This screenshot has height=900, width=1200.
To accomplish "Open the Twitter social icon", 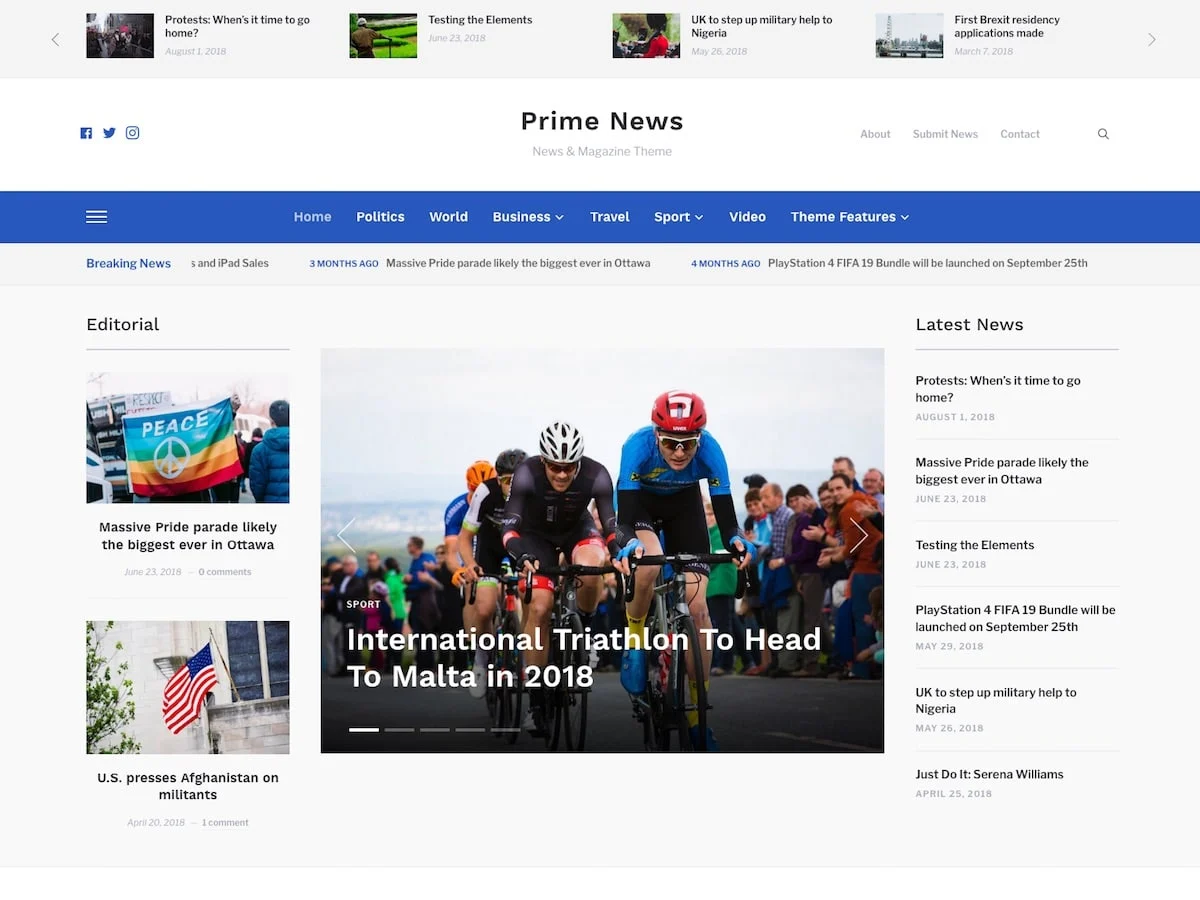I will tap(109, 133).
